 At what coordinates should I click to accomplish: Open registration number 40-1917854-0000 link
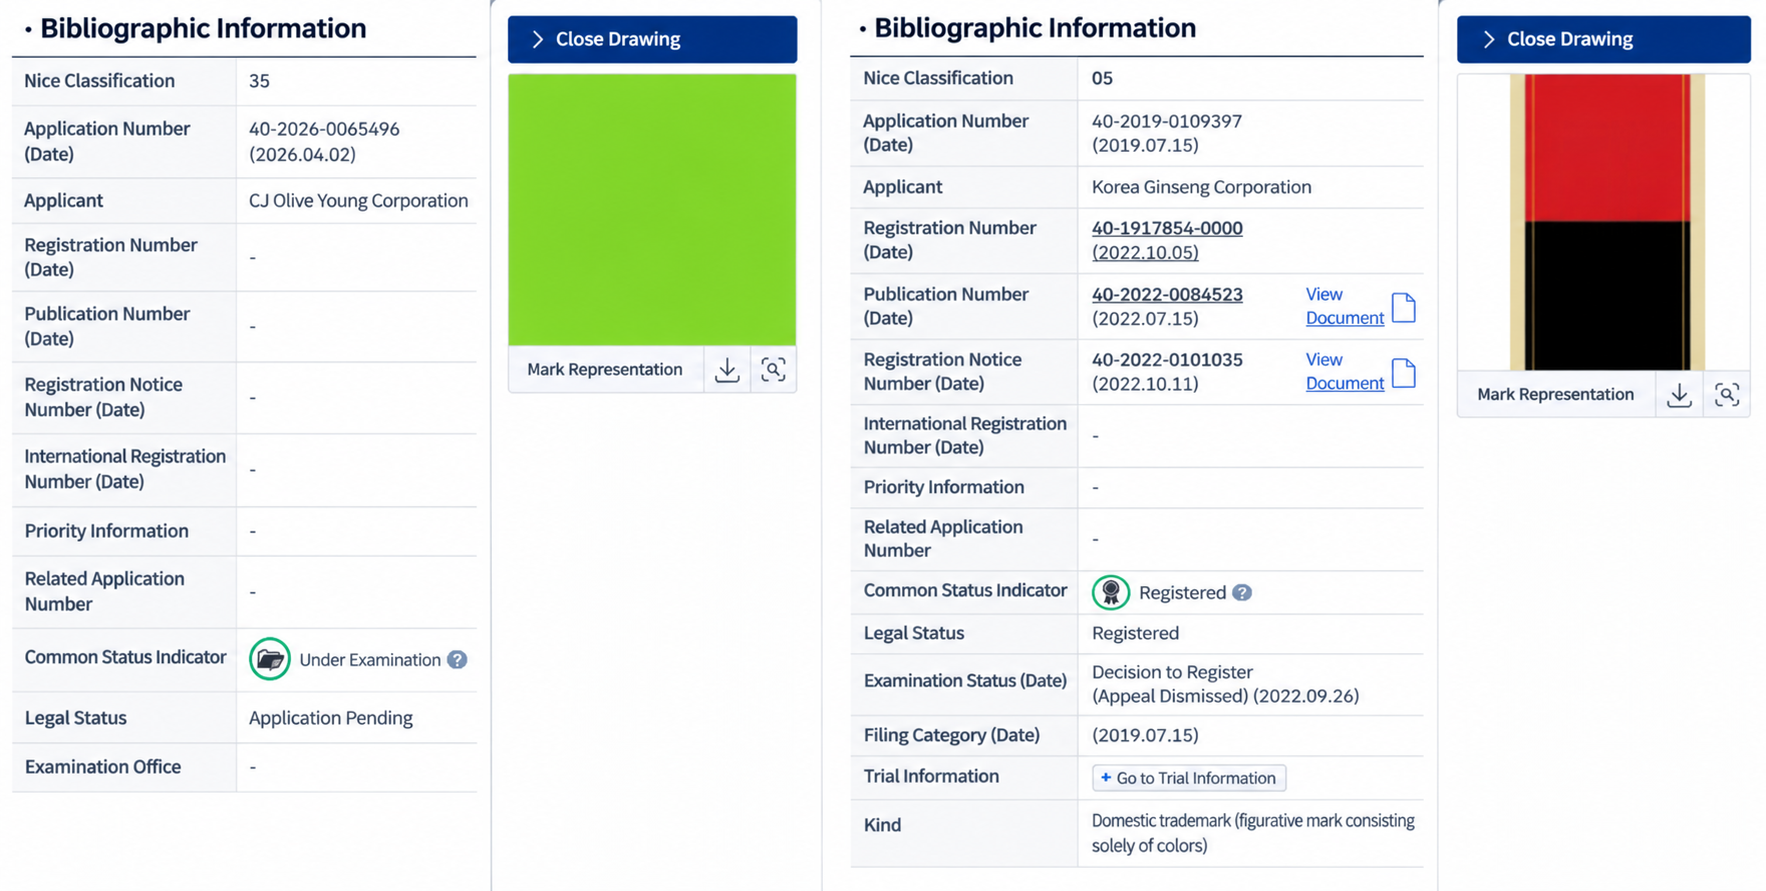coord(1167,228)
